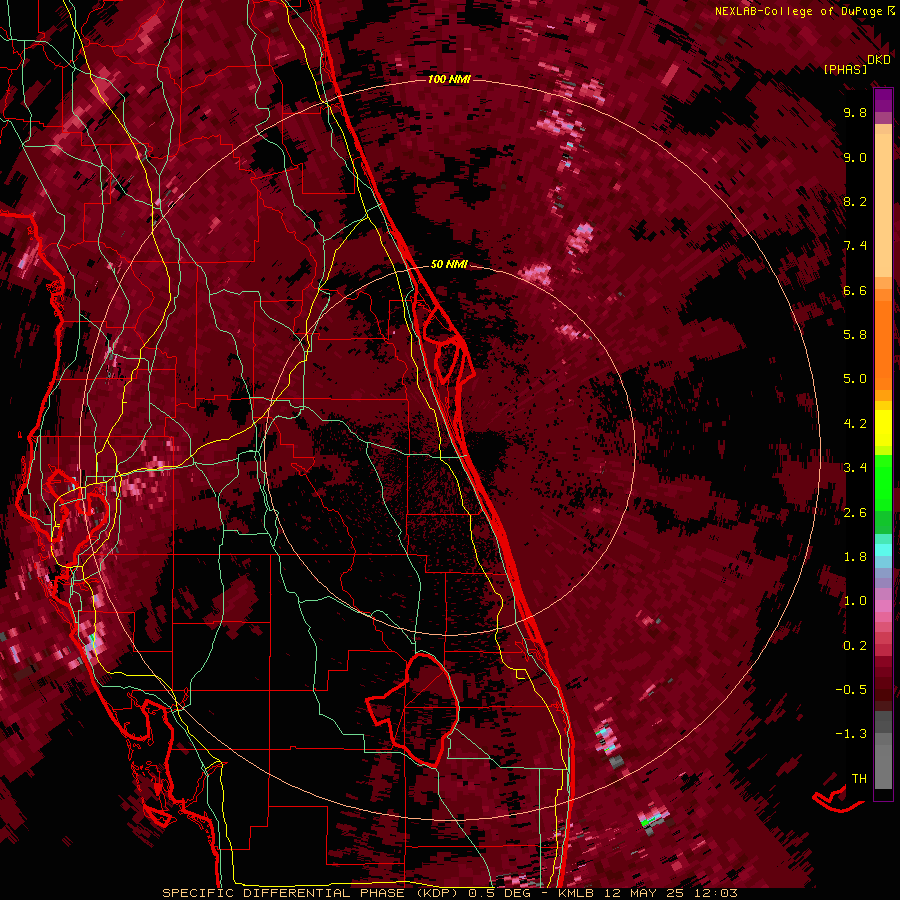The image size is (900, 900).
Task: Click the 9.0 scale value
Action: pos(855,157)
